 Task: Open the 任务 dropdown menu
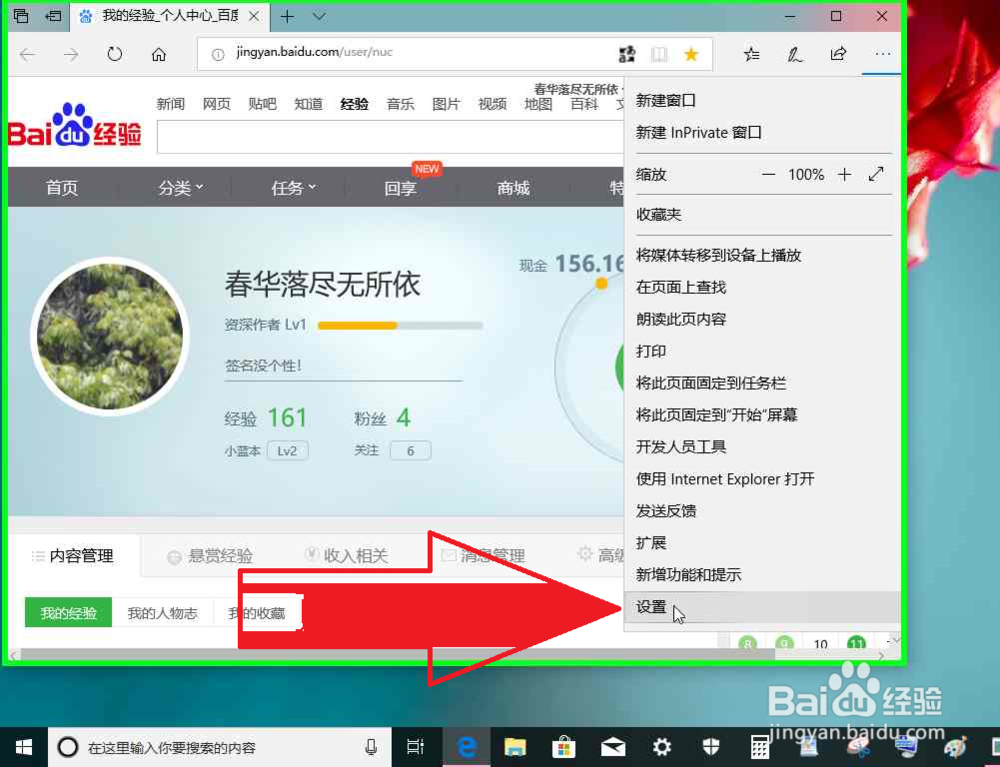[x=290, y=187]
